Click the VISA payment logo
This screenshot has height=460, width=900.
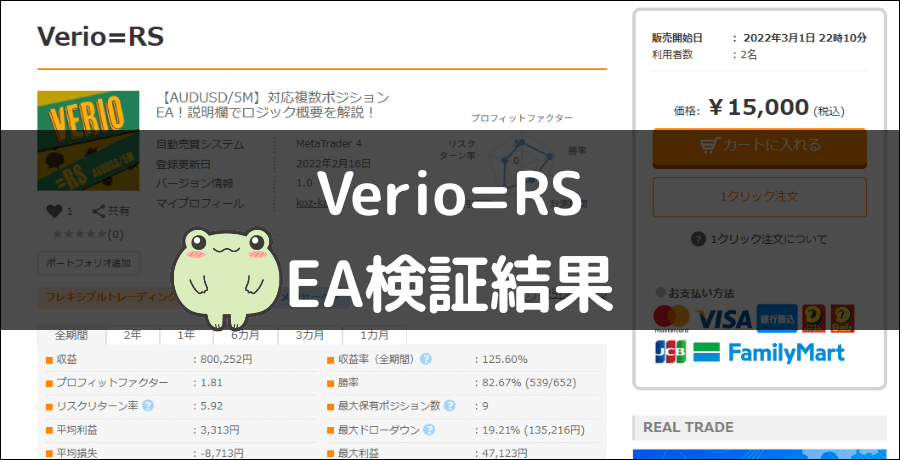[723, 318]
